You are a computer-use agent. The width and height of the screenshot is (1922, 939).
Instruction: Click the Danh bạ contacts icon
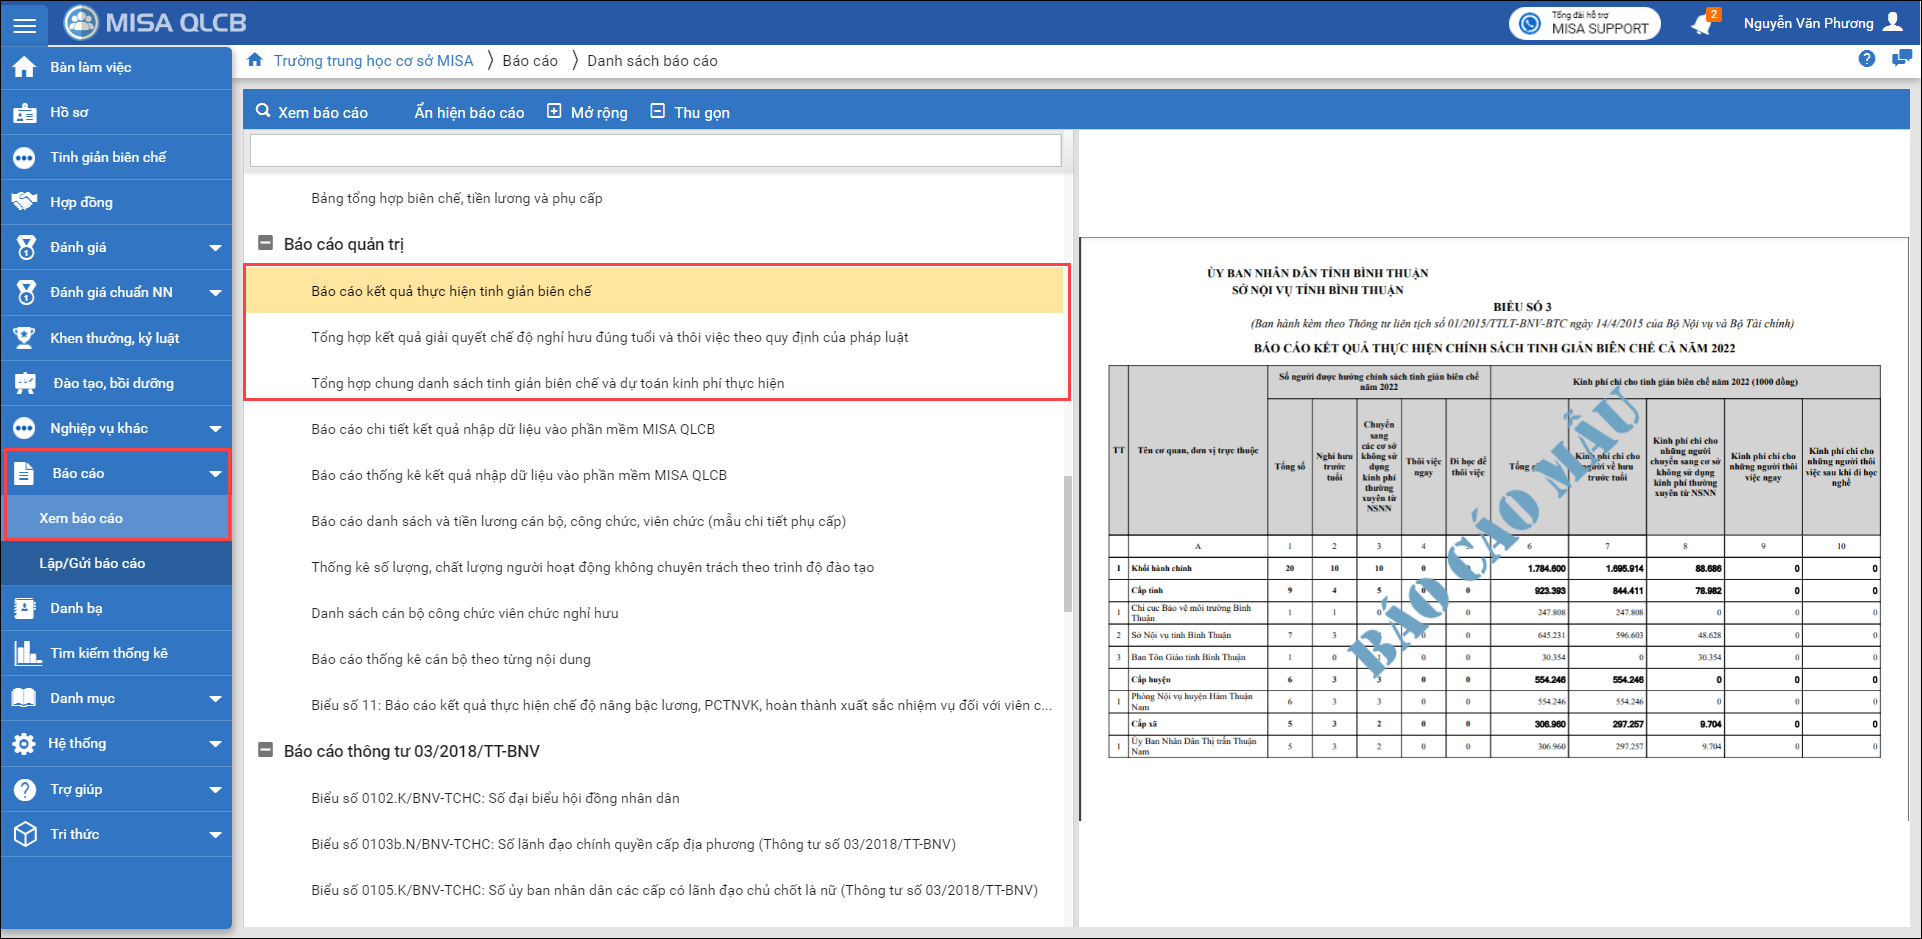(25, 608)
